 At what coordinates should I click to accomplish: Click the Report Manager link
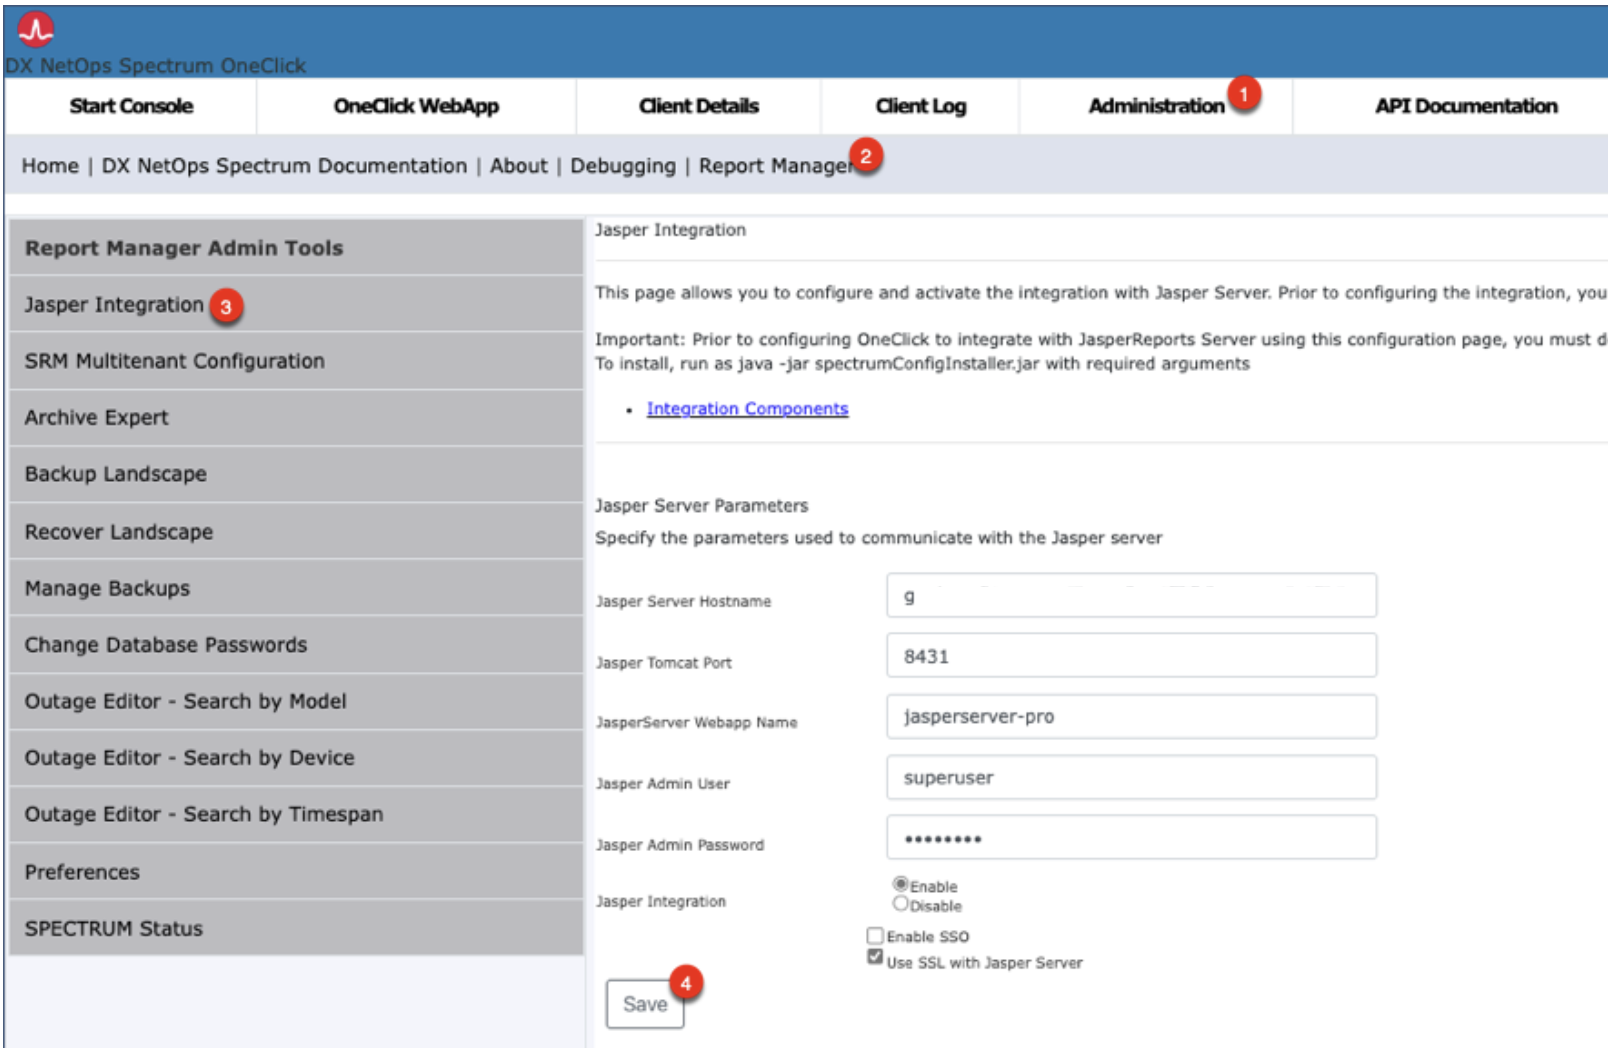pos(774,166)
